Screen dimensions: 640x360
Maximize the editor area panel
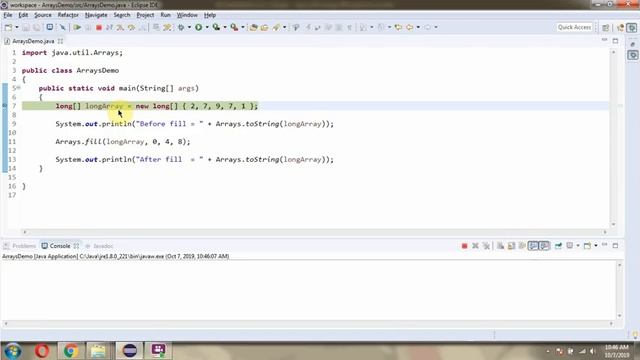[615, 41]
